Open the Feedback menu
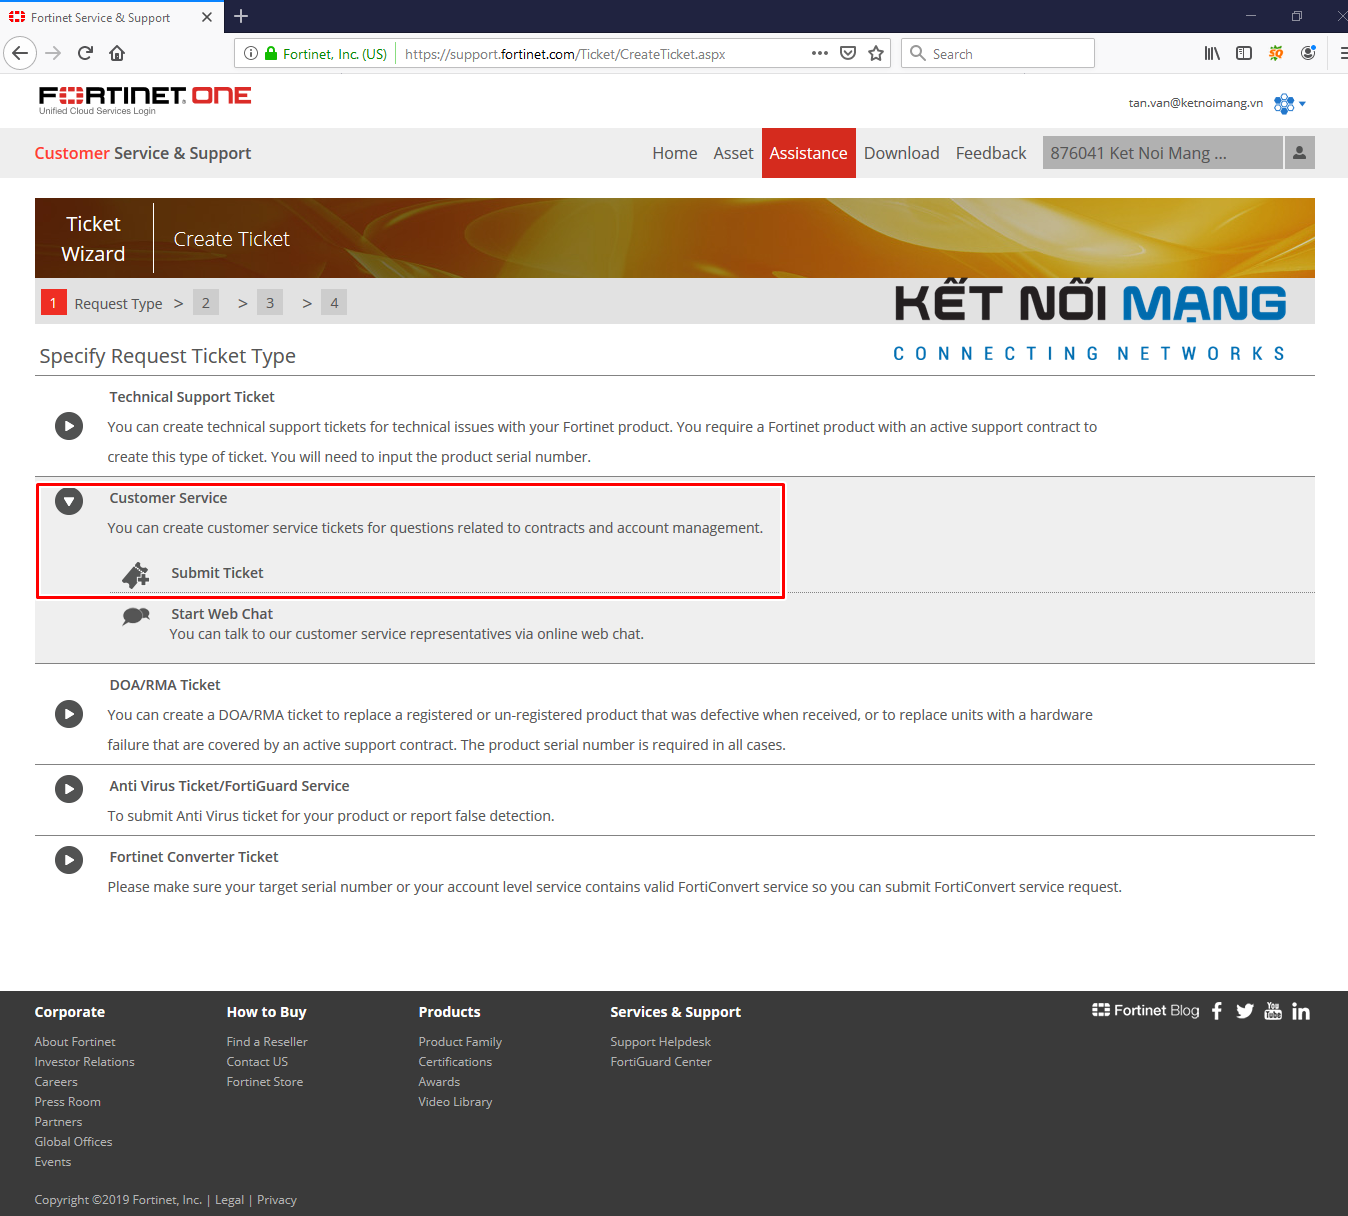 991,153
